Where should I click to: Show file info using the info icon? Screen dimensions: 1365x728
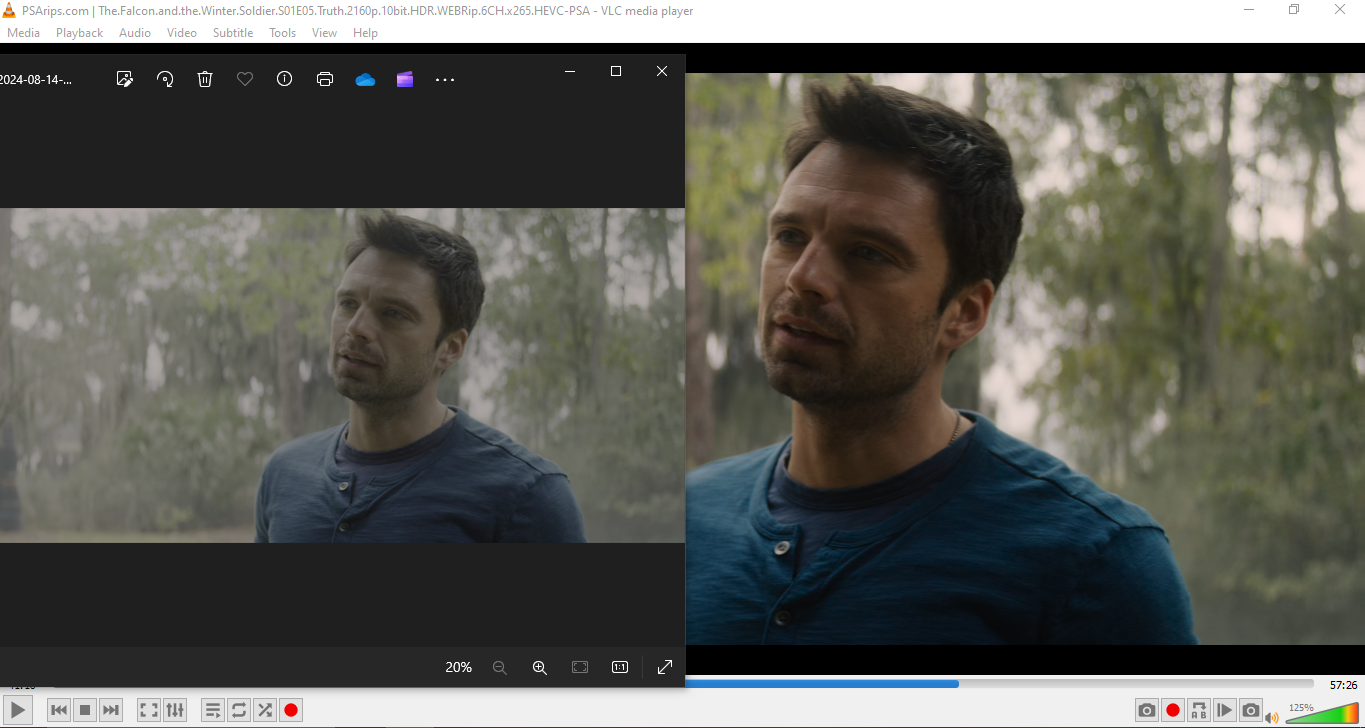pos(285,79)
